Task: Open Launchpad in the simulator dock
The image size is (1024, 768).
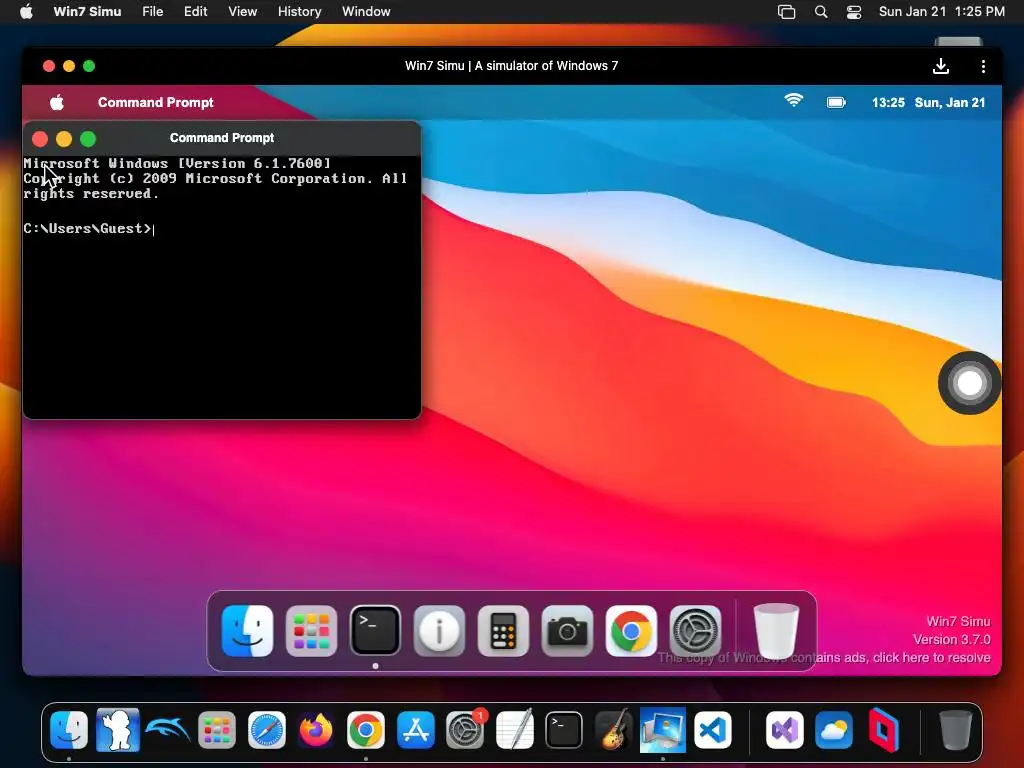Action: pyautogui.click(x=311, y=631)
